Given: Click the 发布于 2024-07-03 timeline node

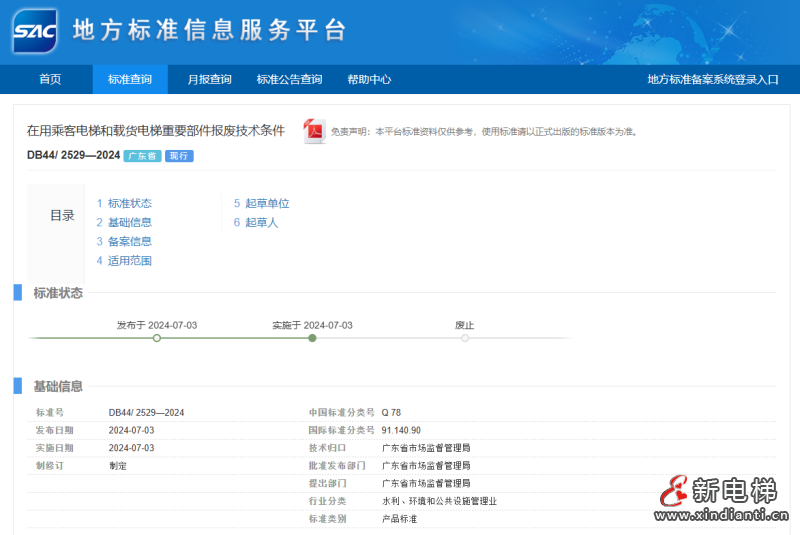Looking at the screenshot, I should 157,338.
